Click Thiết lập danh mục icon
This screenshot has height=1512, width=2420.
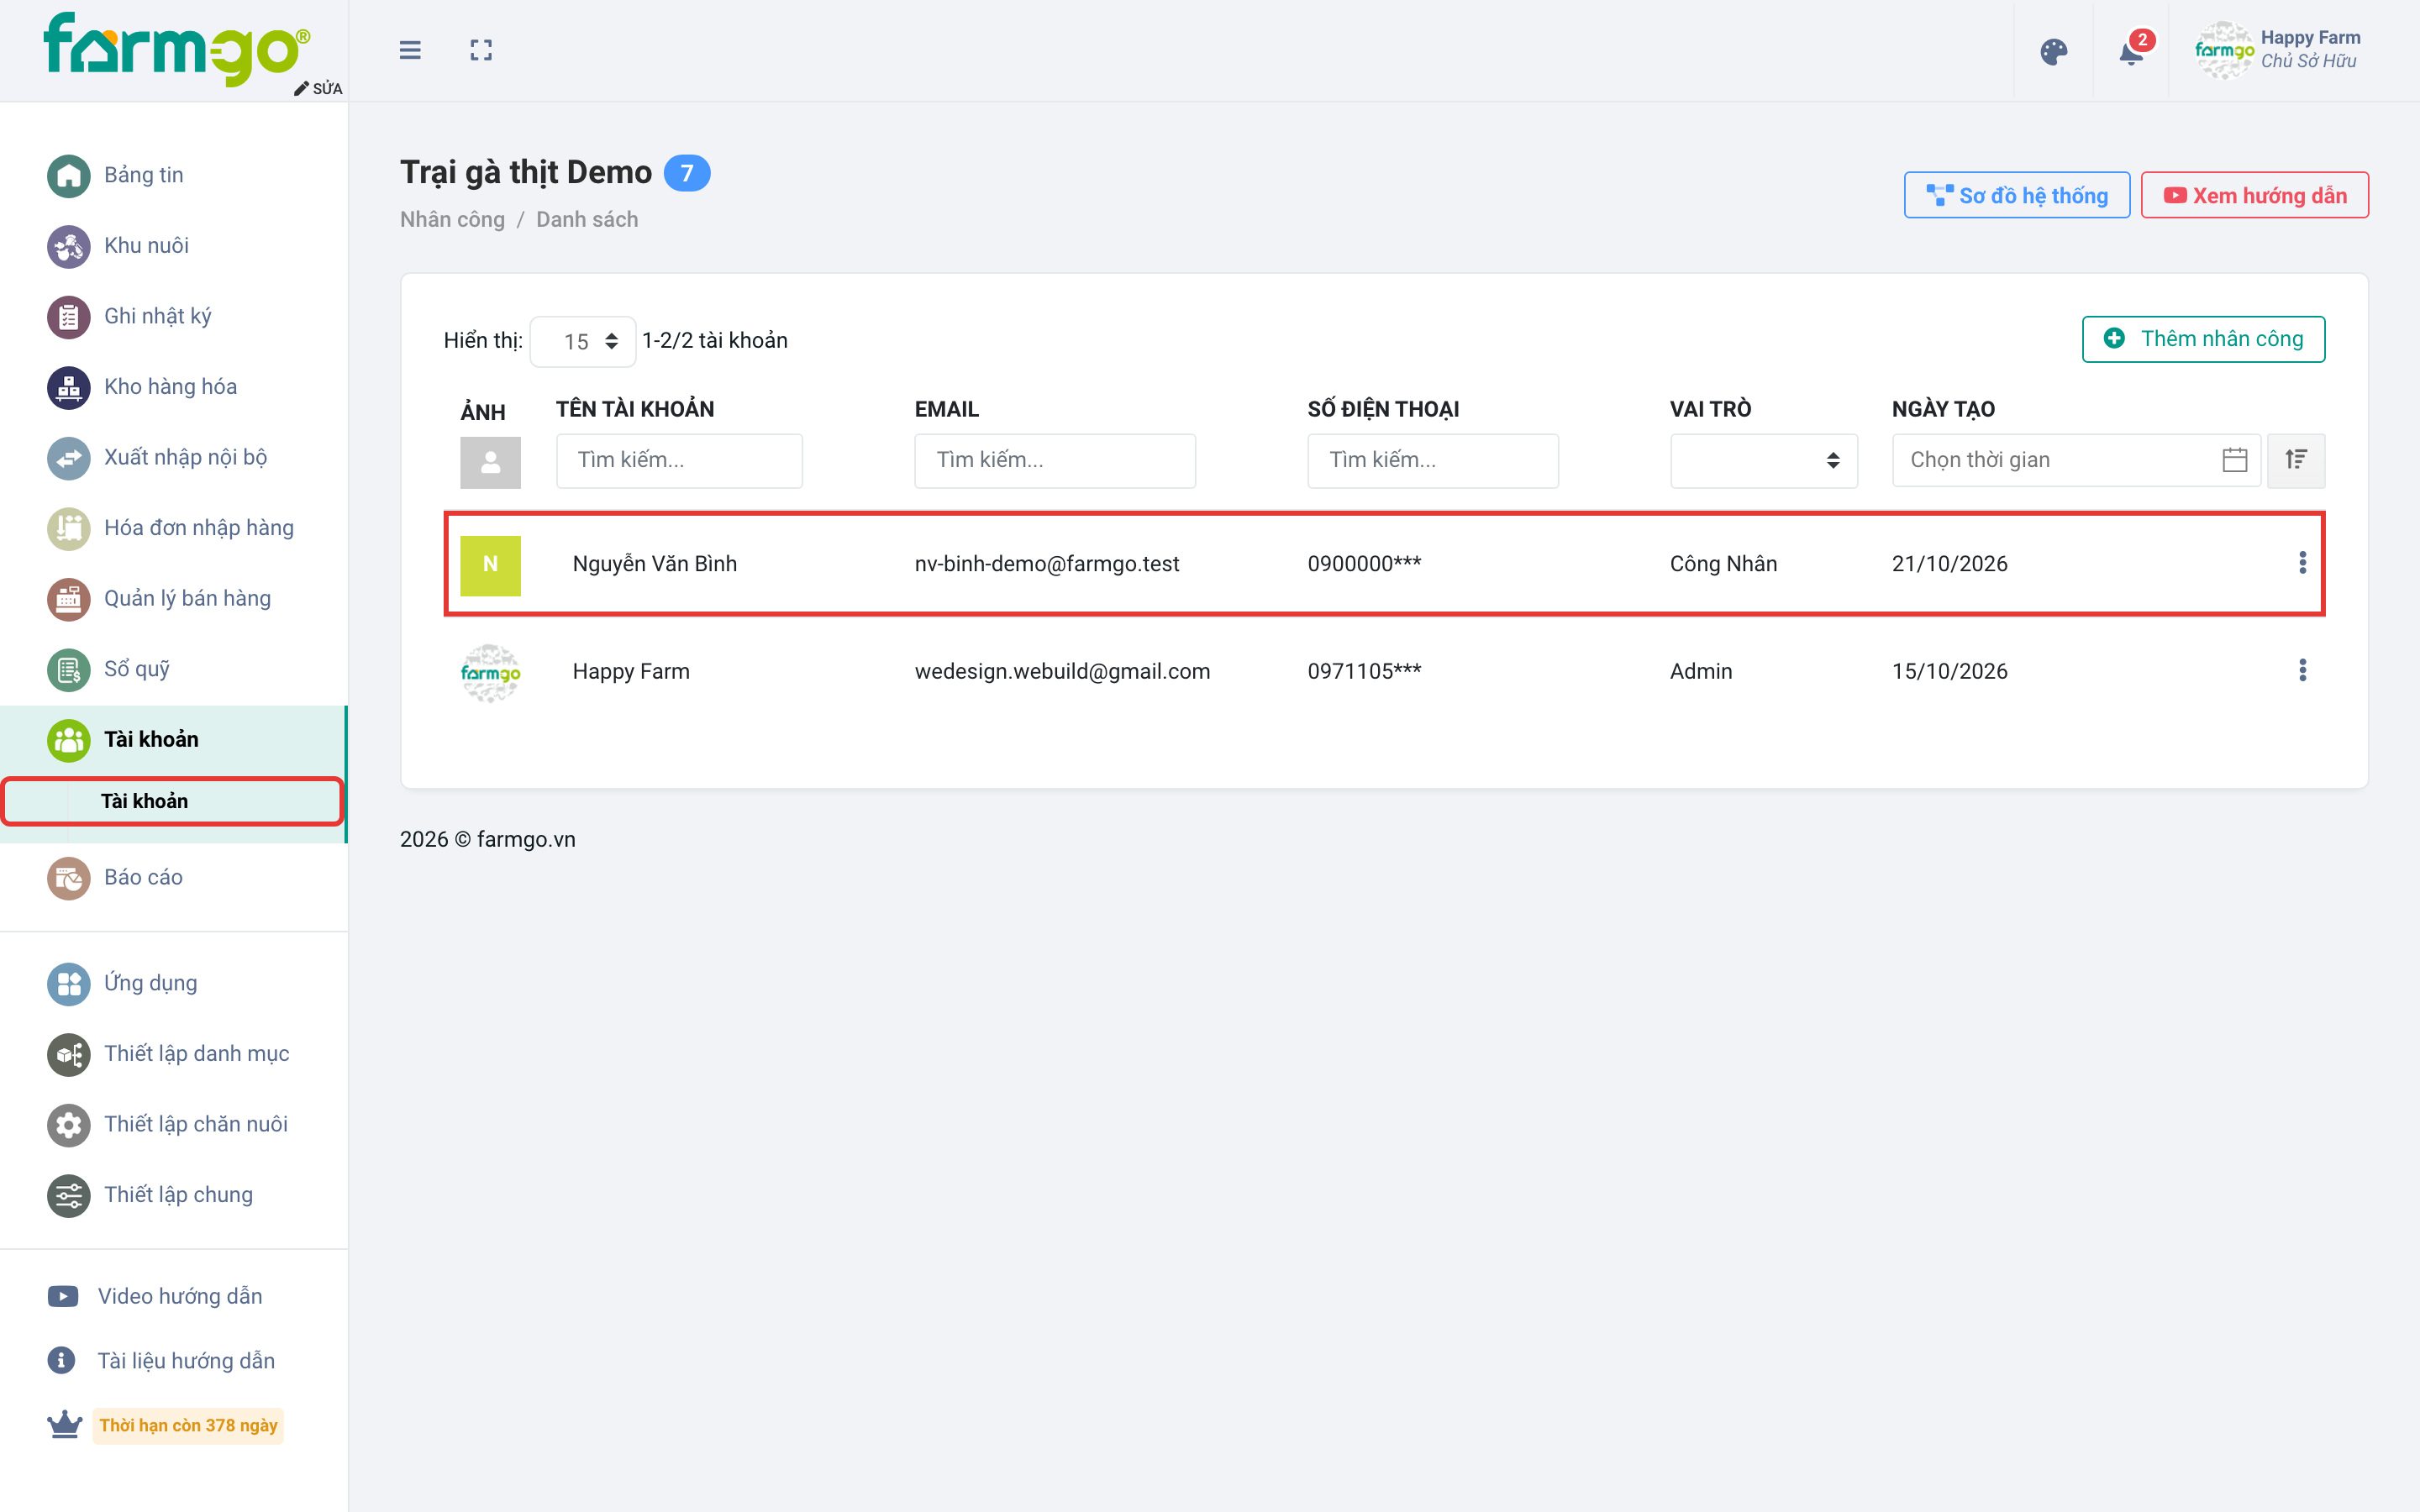[69, 1054]
